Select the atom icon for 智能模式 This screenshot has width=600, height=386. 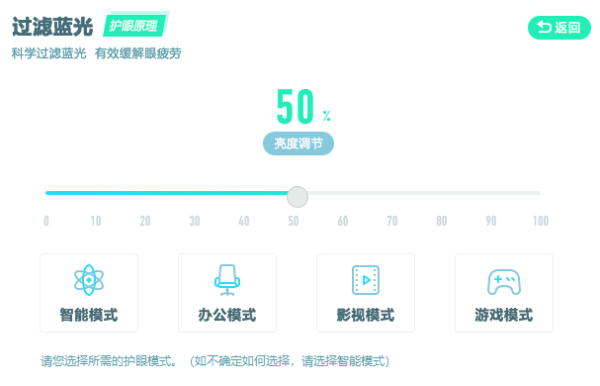(x=89, y=280)
